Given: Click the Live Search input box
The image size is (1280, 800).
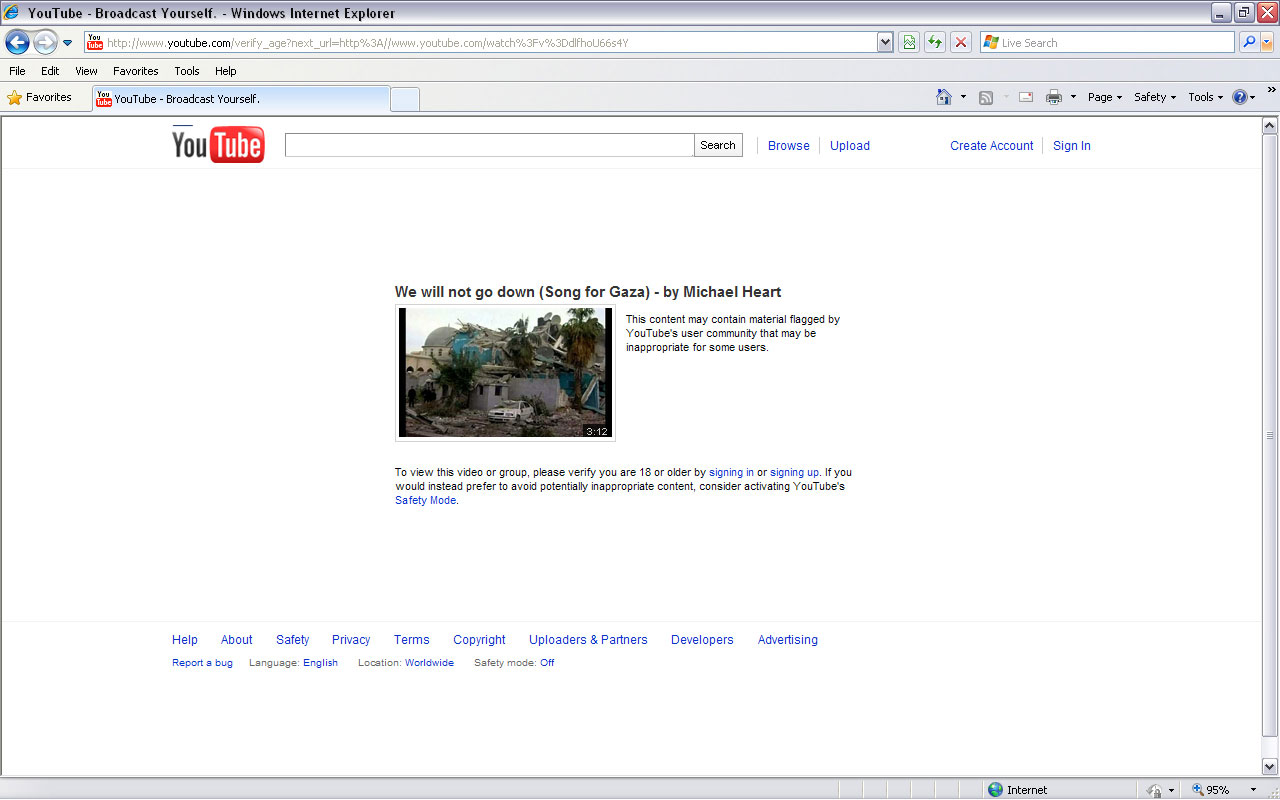Looking at the screenshot, I should click(1107, 43).
